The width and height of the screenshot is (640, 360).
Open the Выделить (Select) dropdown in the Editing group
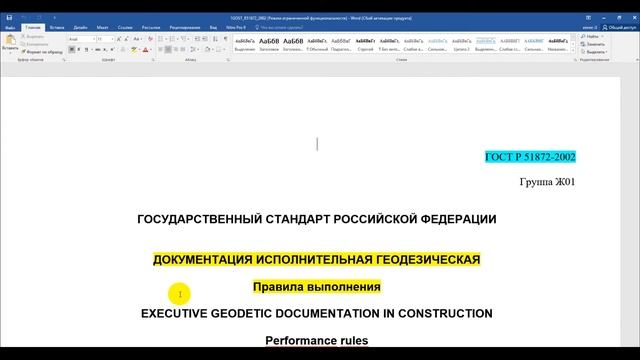(x=594, y=52)
